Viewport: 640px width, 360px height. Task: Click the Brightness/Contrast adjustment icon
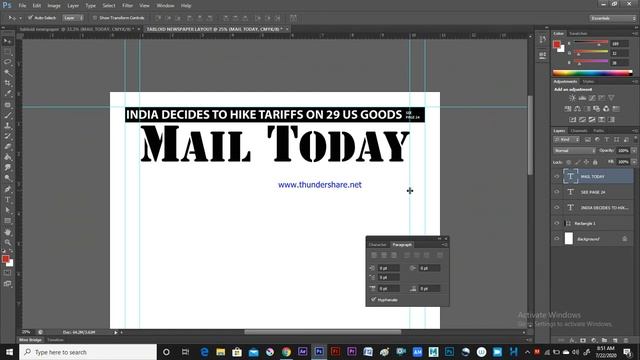[572, 98]
